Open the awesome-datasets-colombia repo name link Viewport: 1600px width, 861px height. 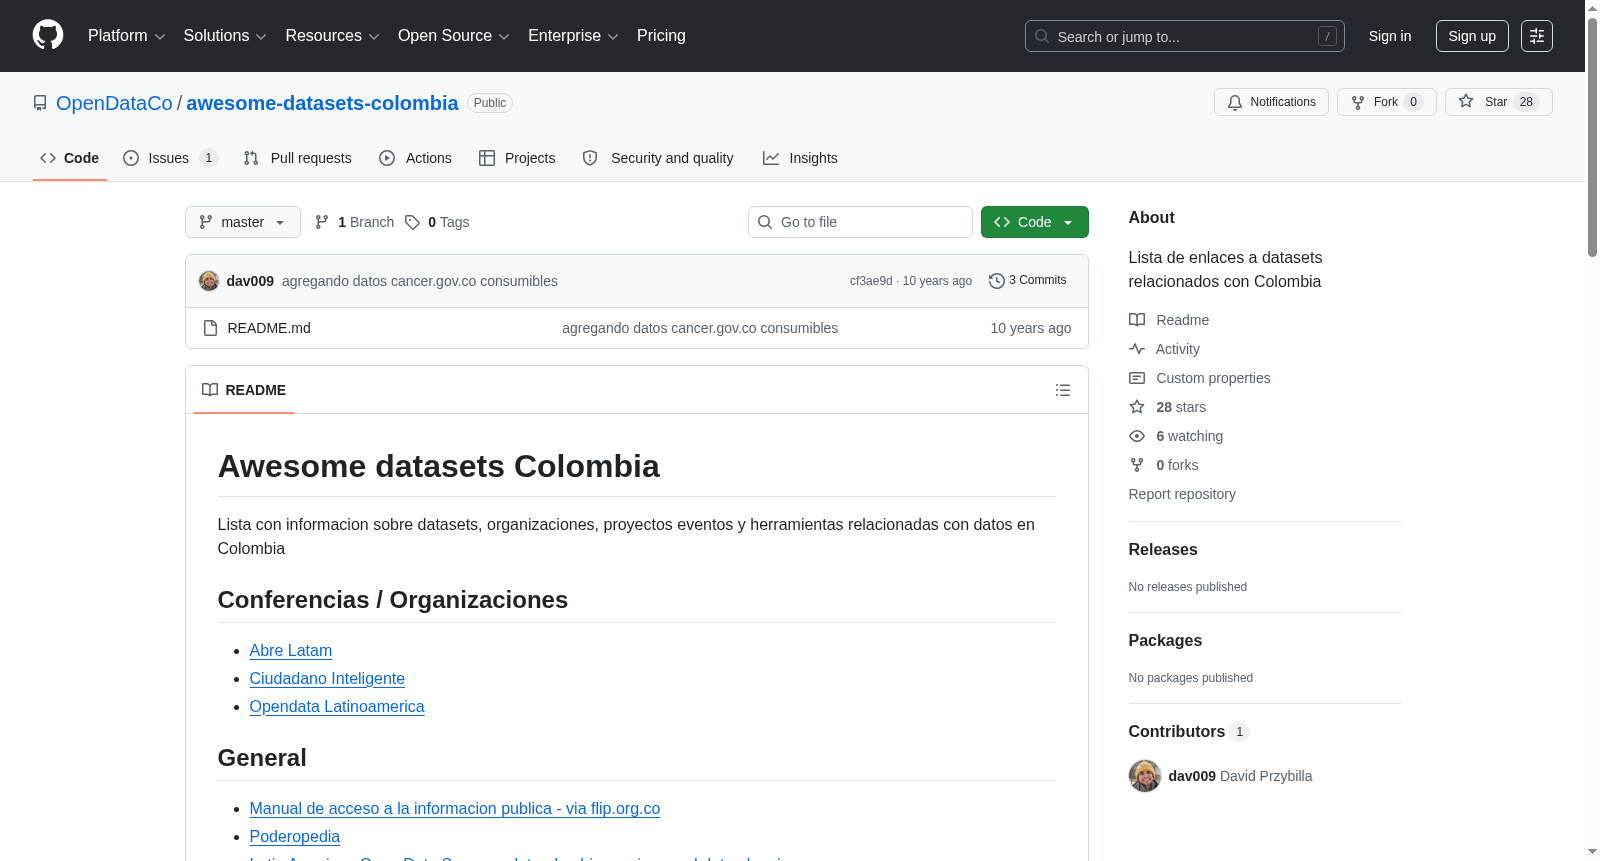[322, 103]
